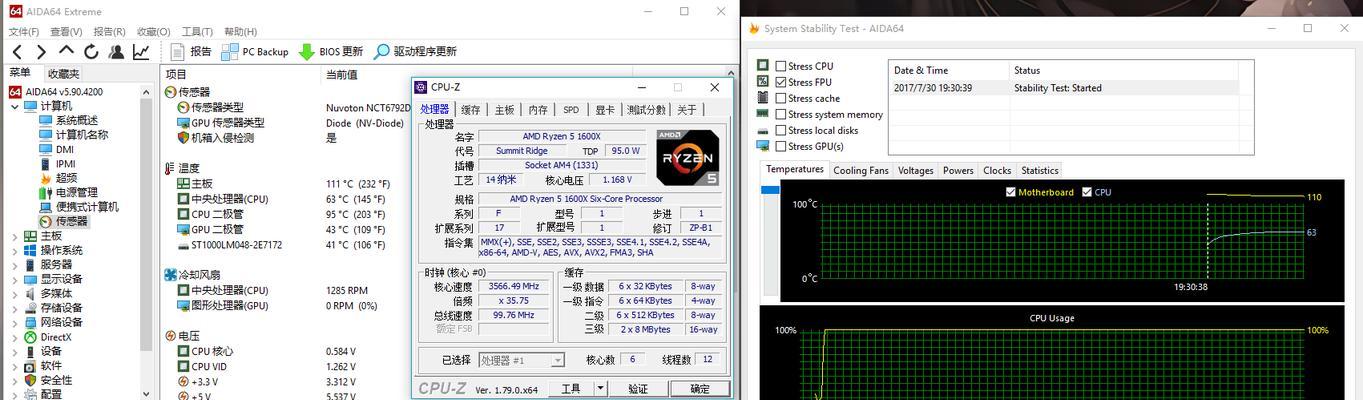Click the Stress cache chip icon
Viewport: 1363px width, 400px height.
[x=763, y=98]
